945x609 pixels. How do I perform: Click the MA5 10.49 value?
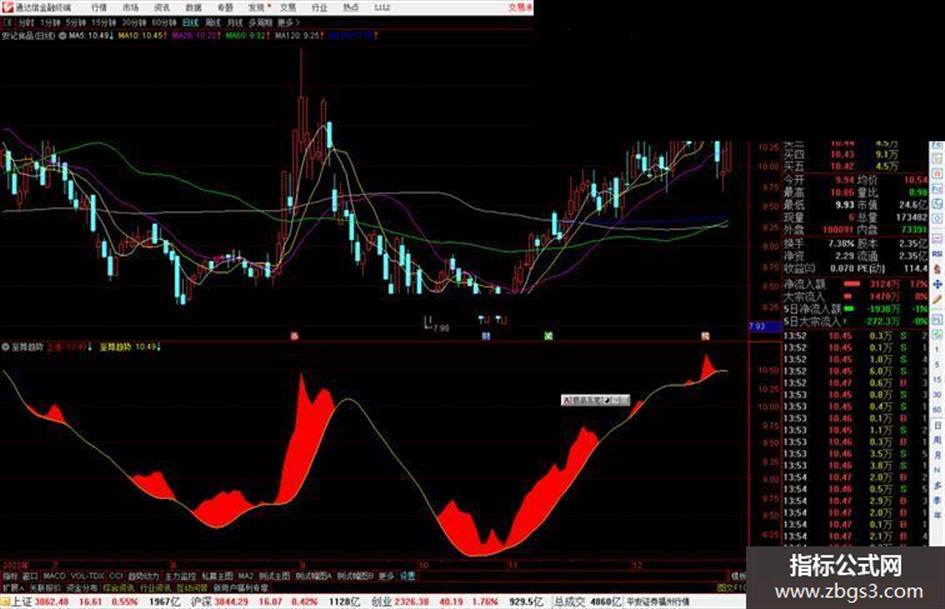(x=90, y=36)
